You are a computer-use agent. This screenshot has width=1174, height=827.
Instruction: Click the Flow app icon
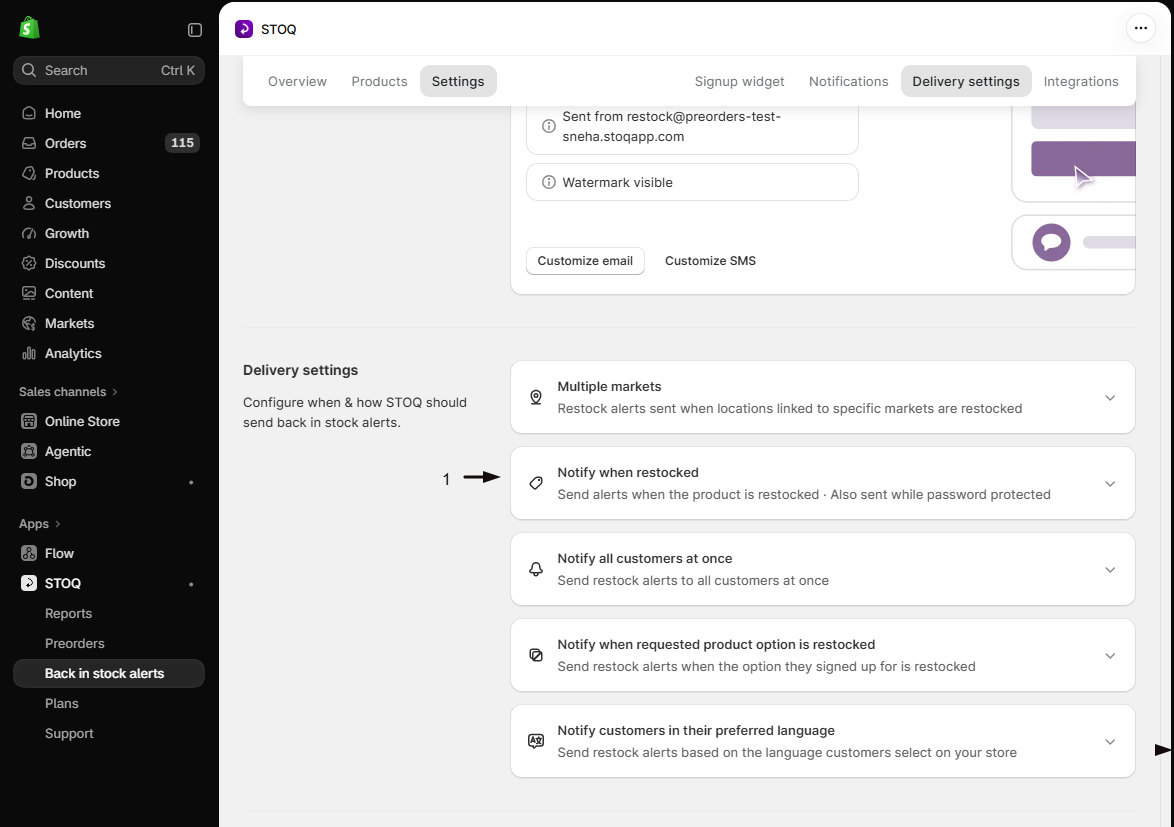pos(29,552)
